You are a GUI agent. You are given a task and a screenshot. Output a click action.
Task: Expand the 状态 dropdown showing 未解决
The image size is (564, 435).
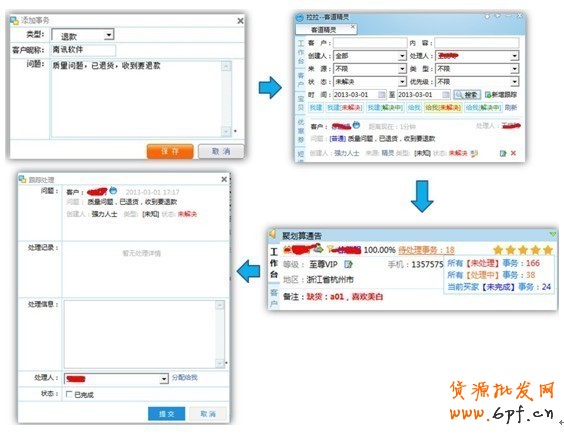click(370, 82)
